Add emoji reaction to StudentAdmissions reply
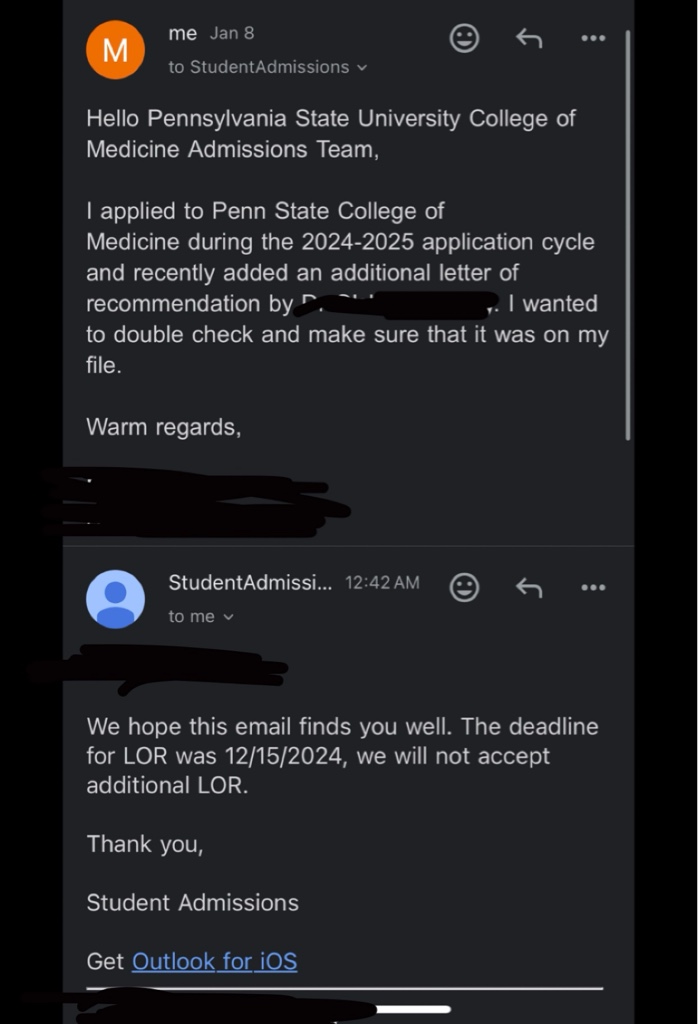The image size is (698, 1024). coord(464,588)
